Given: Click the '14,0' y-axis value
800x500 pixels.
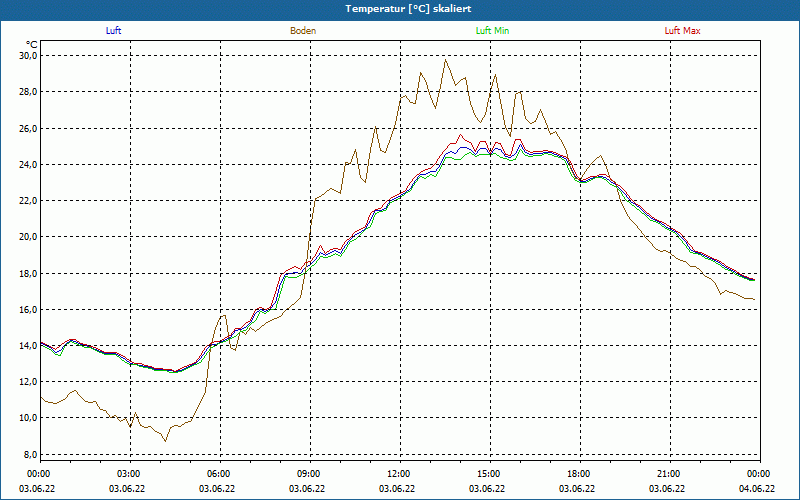Looking at the screenshot, I should point(29,346).
